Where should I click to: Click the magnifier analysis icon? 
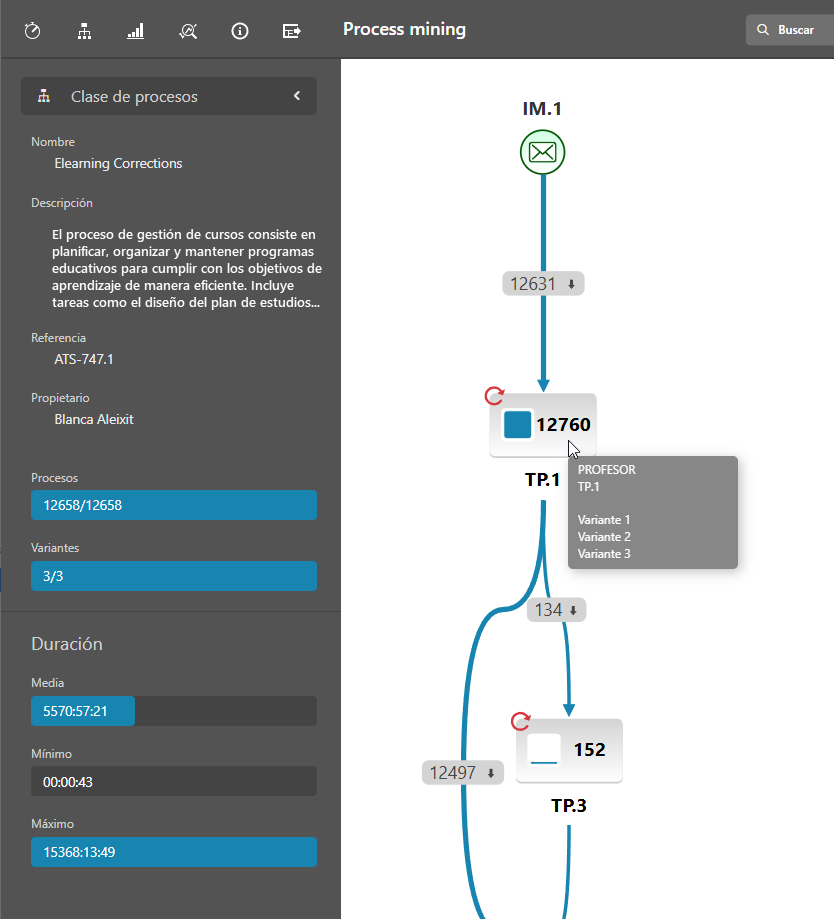pyautogui.click(x=188, y=31)
